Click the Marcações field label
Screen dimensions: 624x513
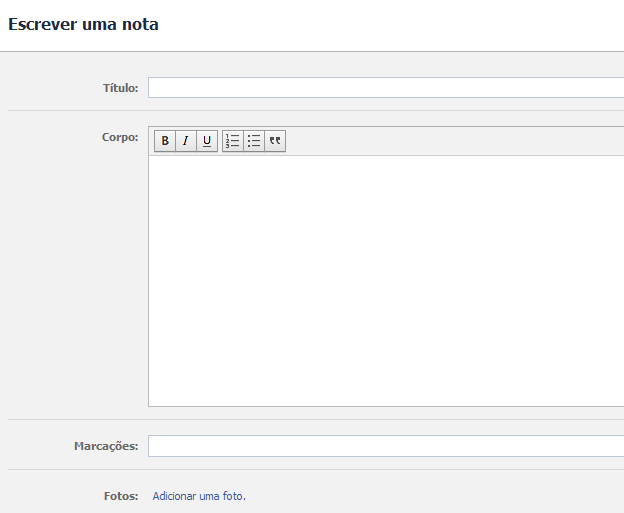coord(106,446)
